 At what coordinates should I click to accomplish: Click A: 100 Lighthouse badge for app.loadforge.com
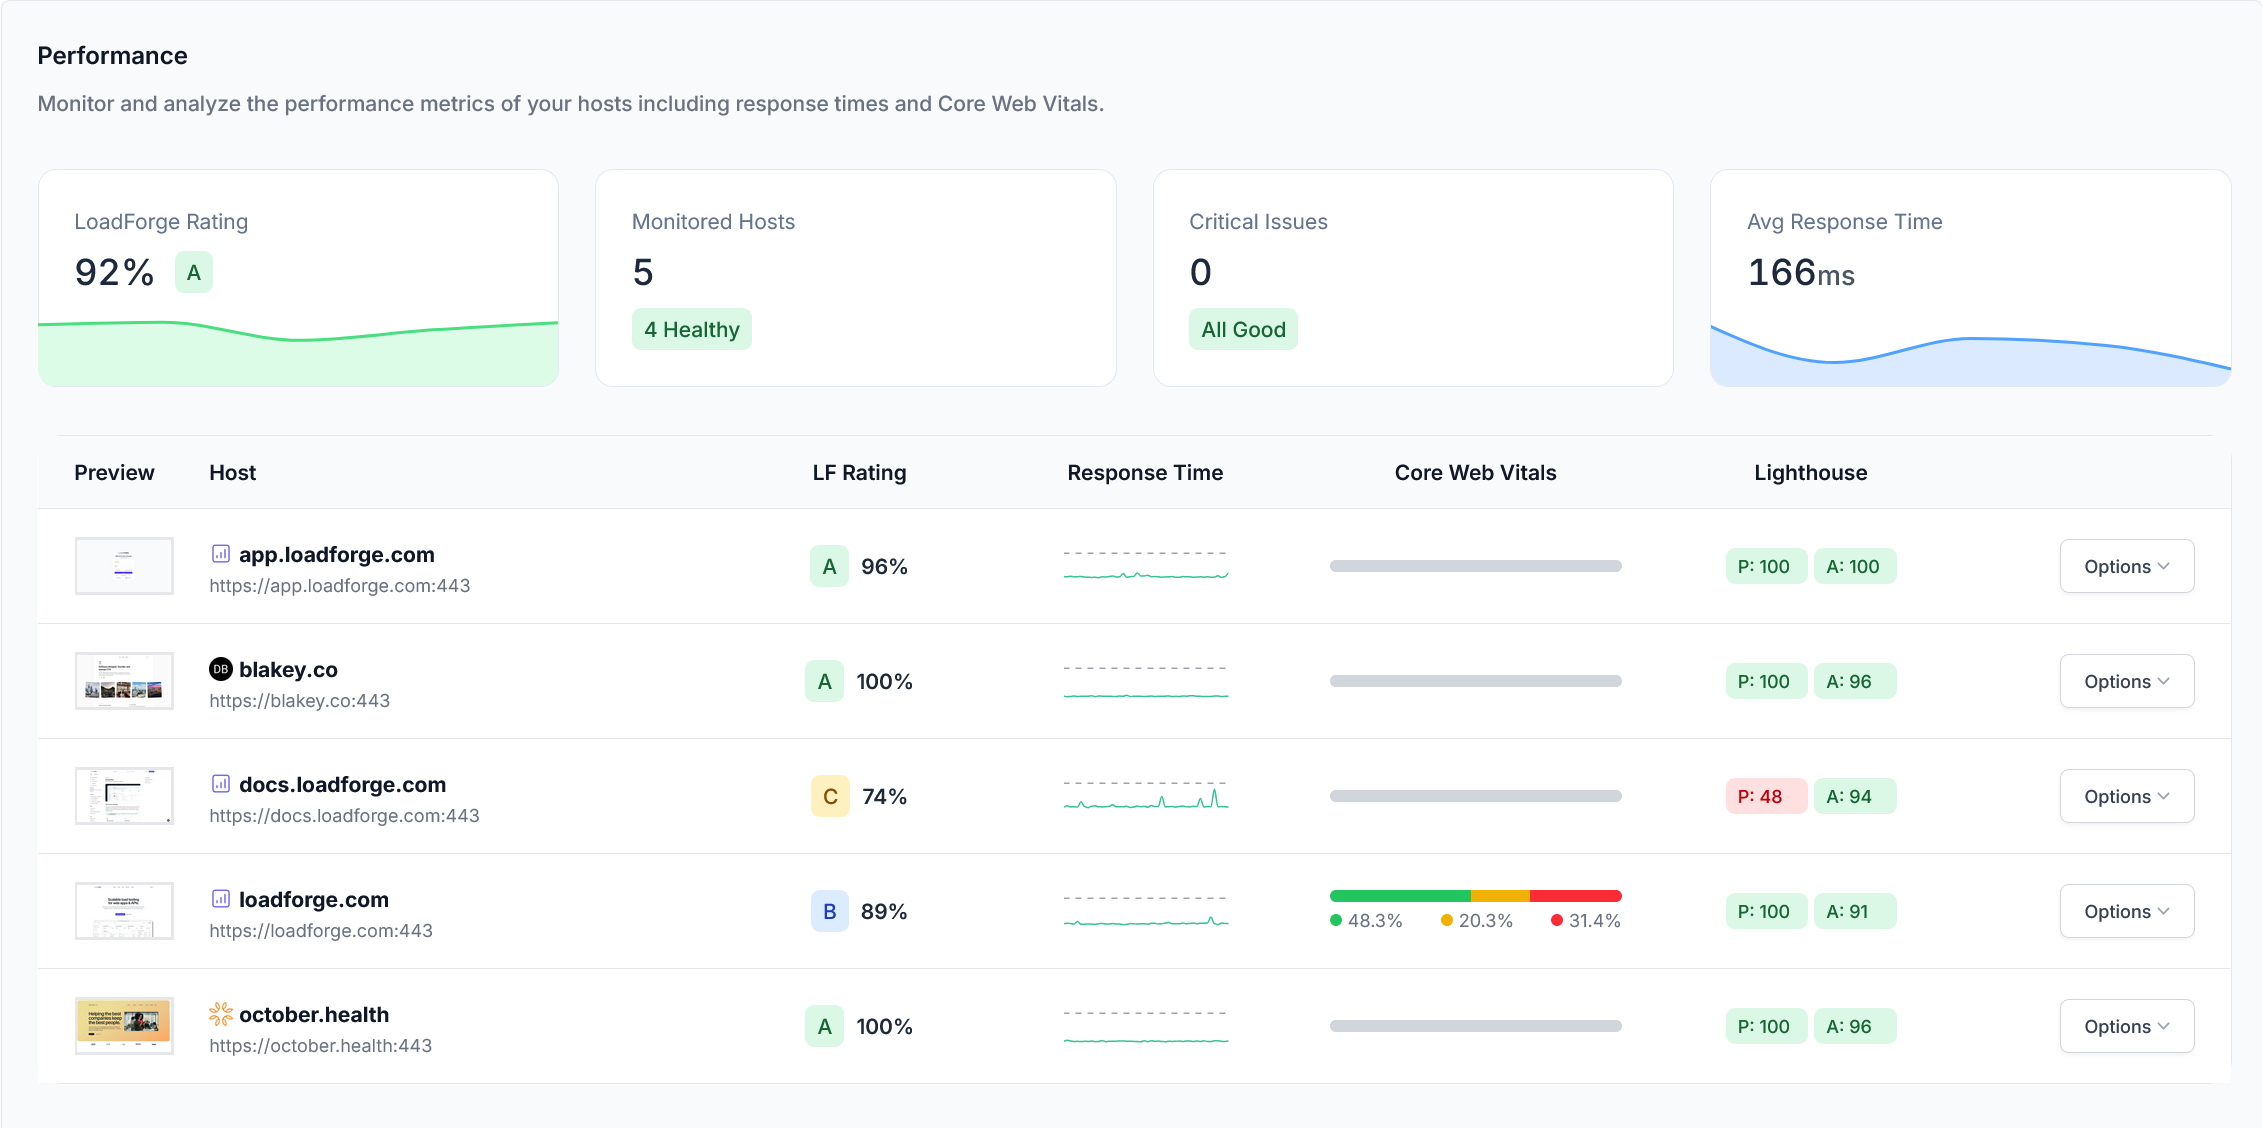(x=1855, y=566)
